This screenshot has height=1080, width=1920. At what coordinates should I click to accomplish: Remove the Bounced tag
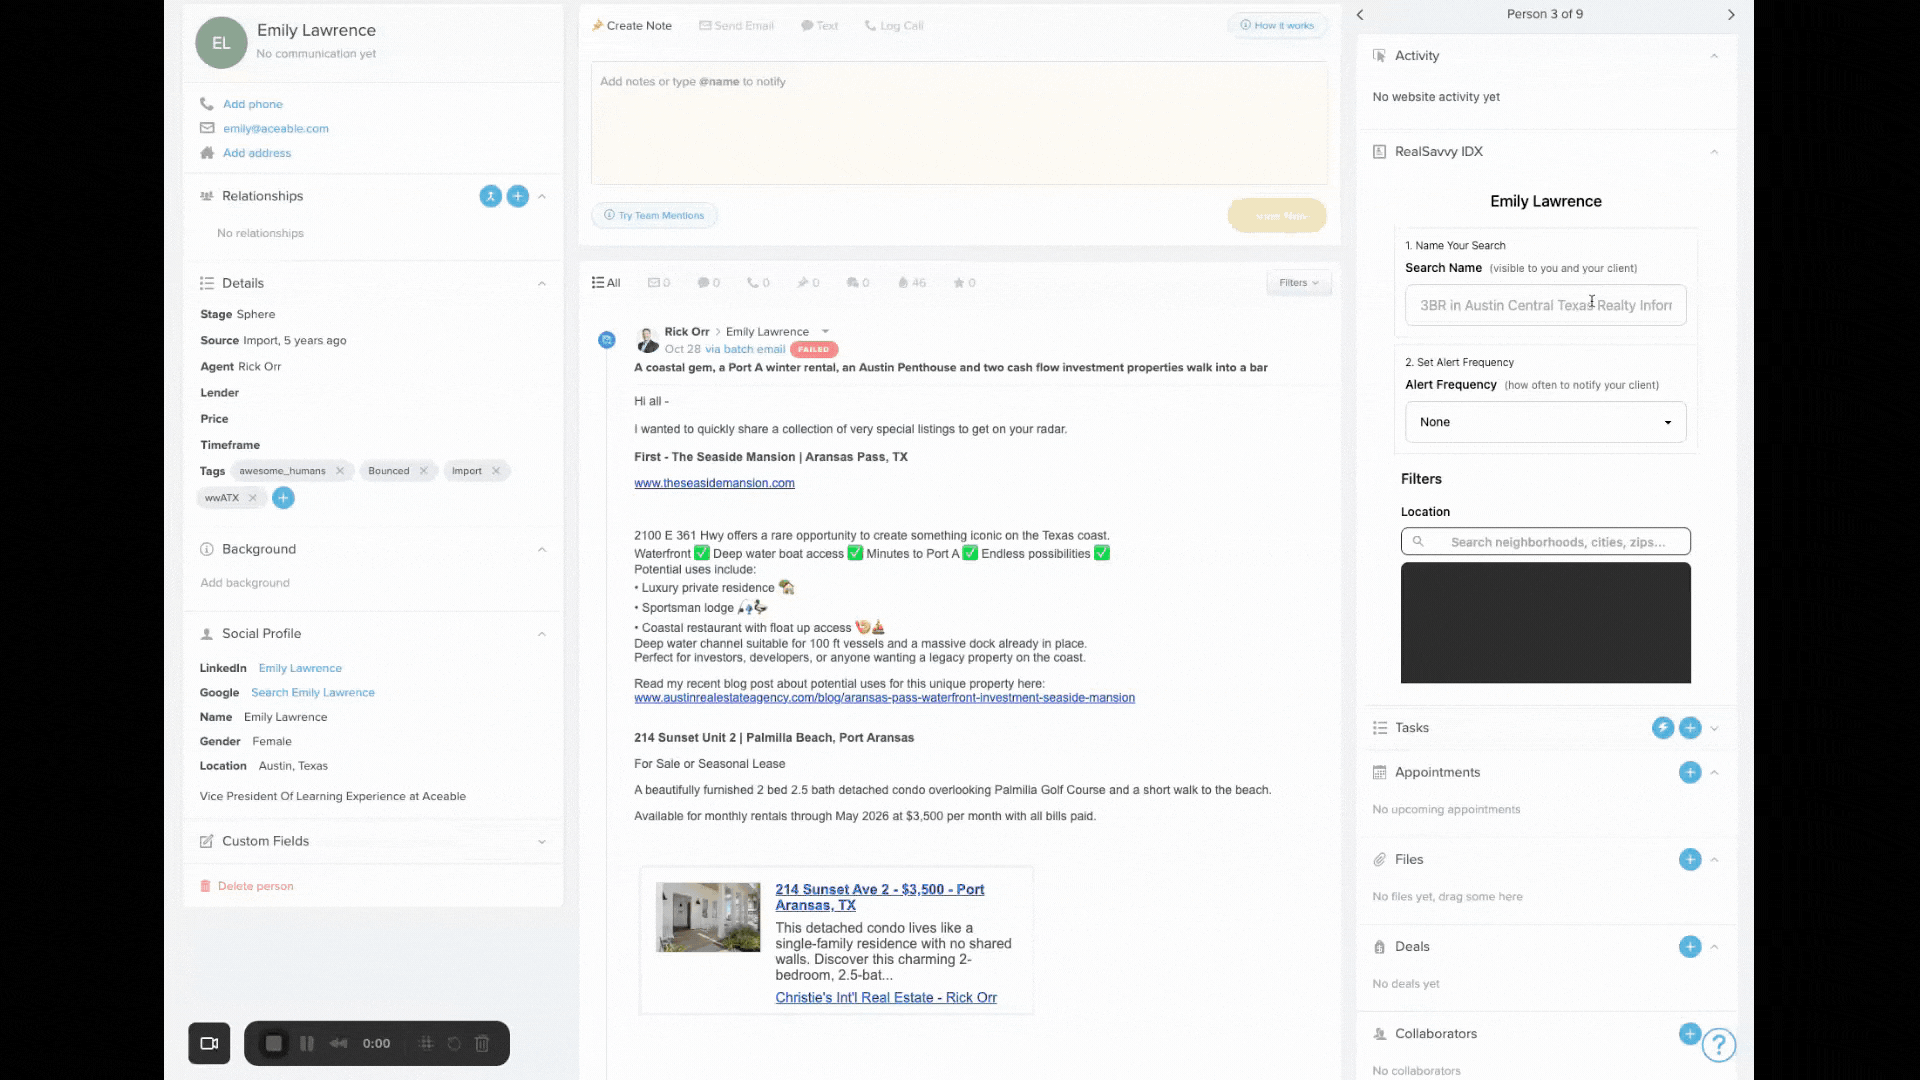[x=424, y=470]
